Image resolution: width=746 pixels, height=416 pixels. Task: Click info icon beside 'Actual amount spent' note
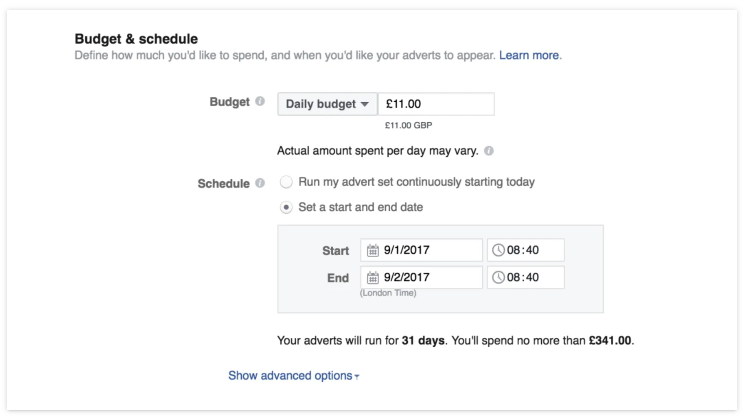489,151
